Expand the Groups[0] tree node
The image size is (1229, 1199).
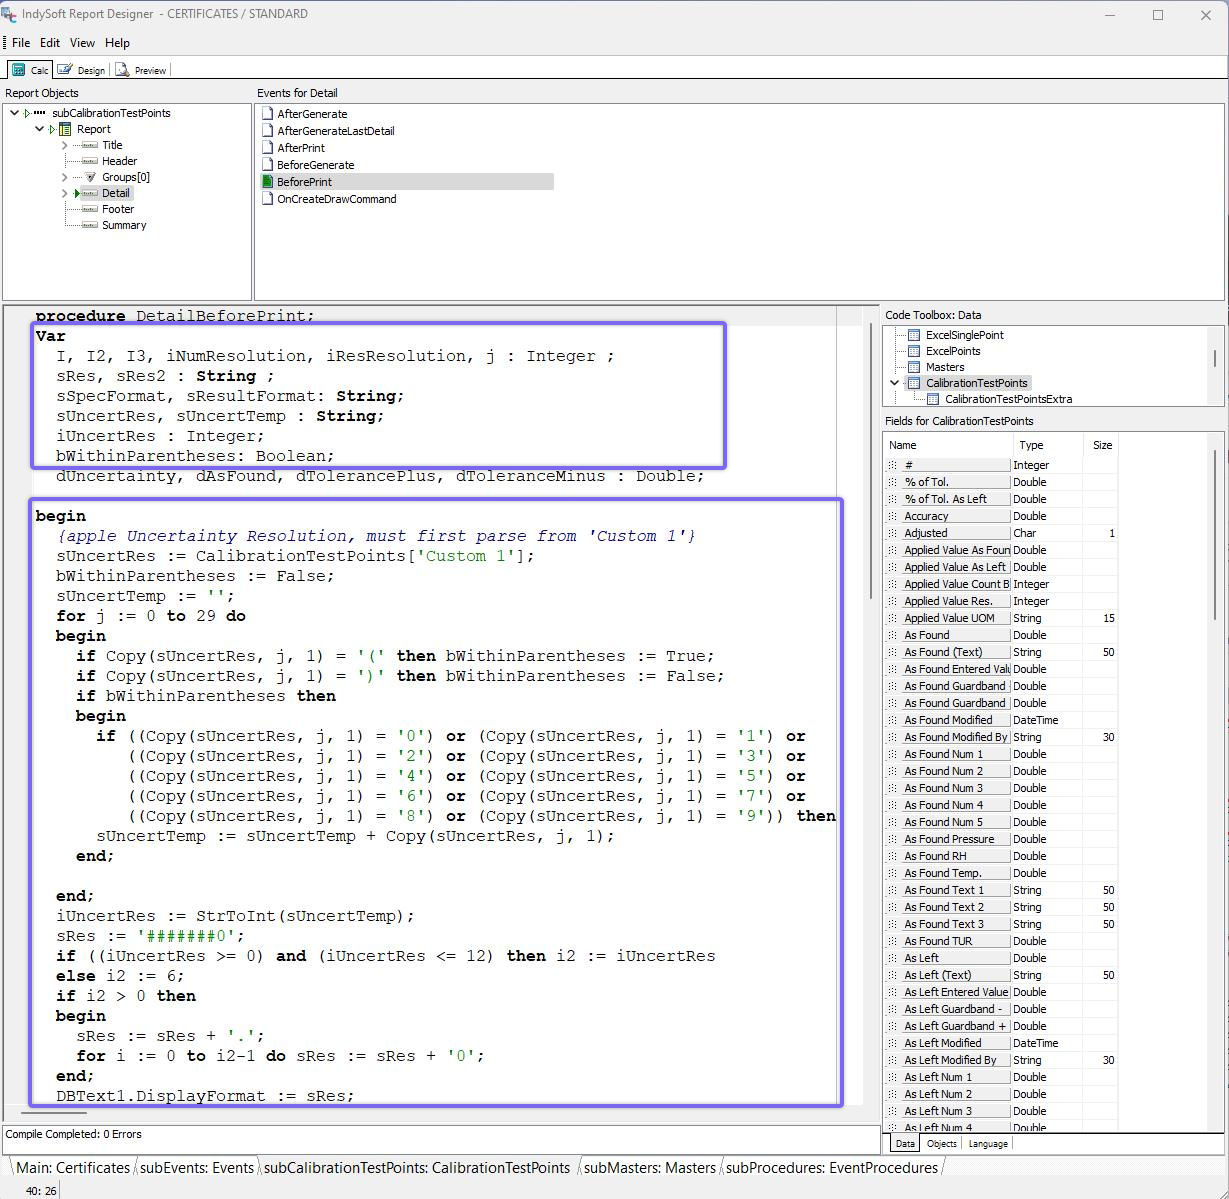[x=65, y=177]
